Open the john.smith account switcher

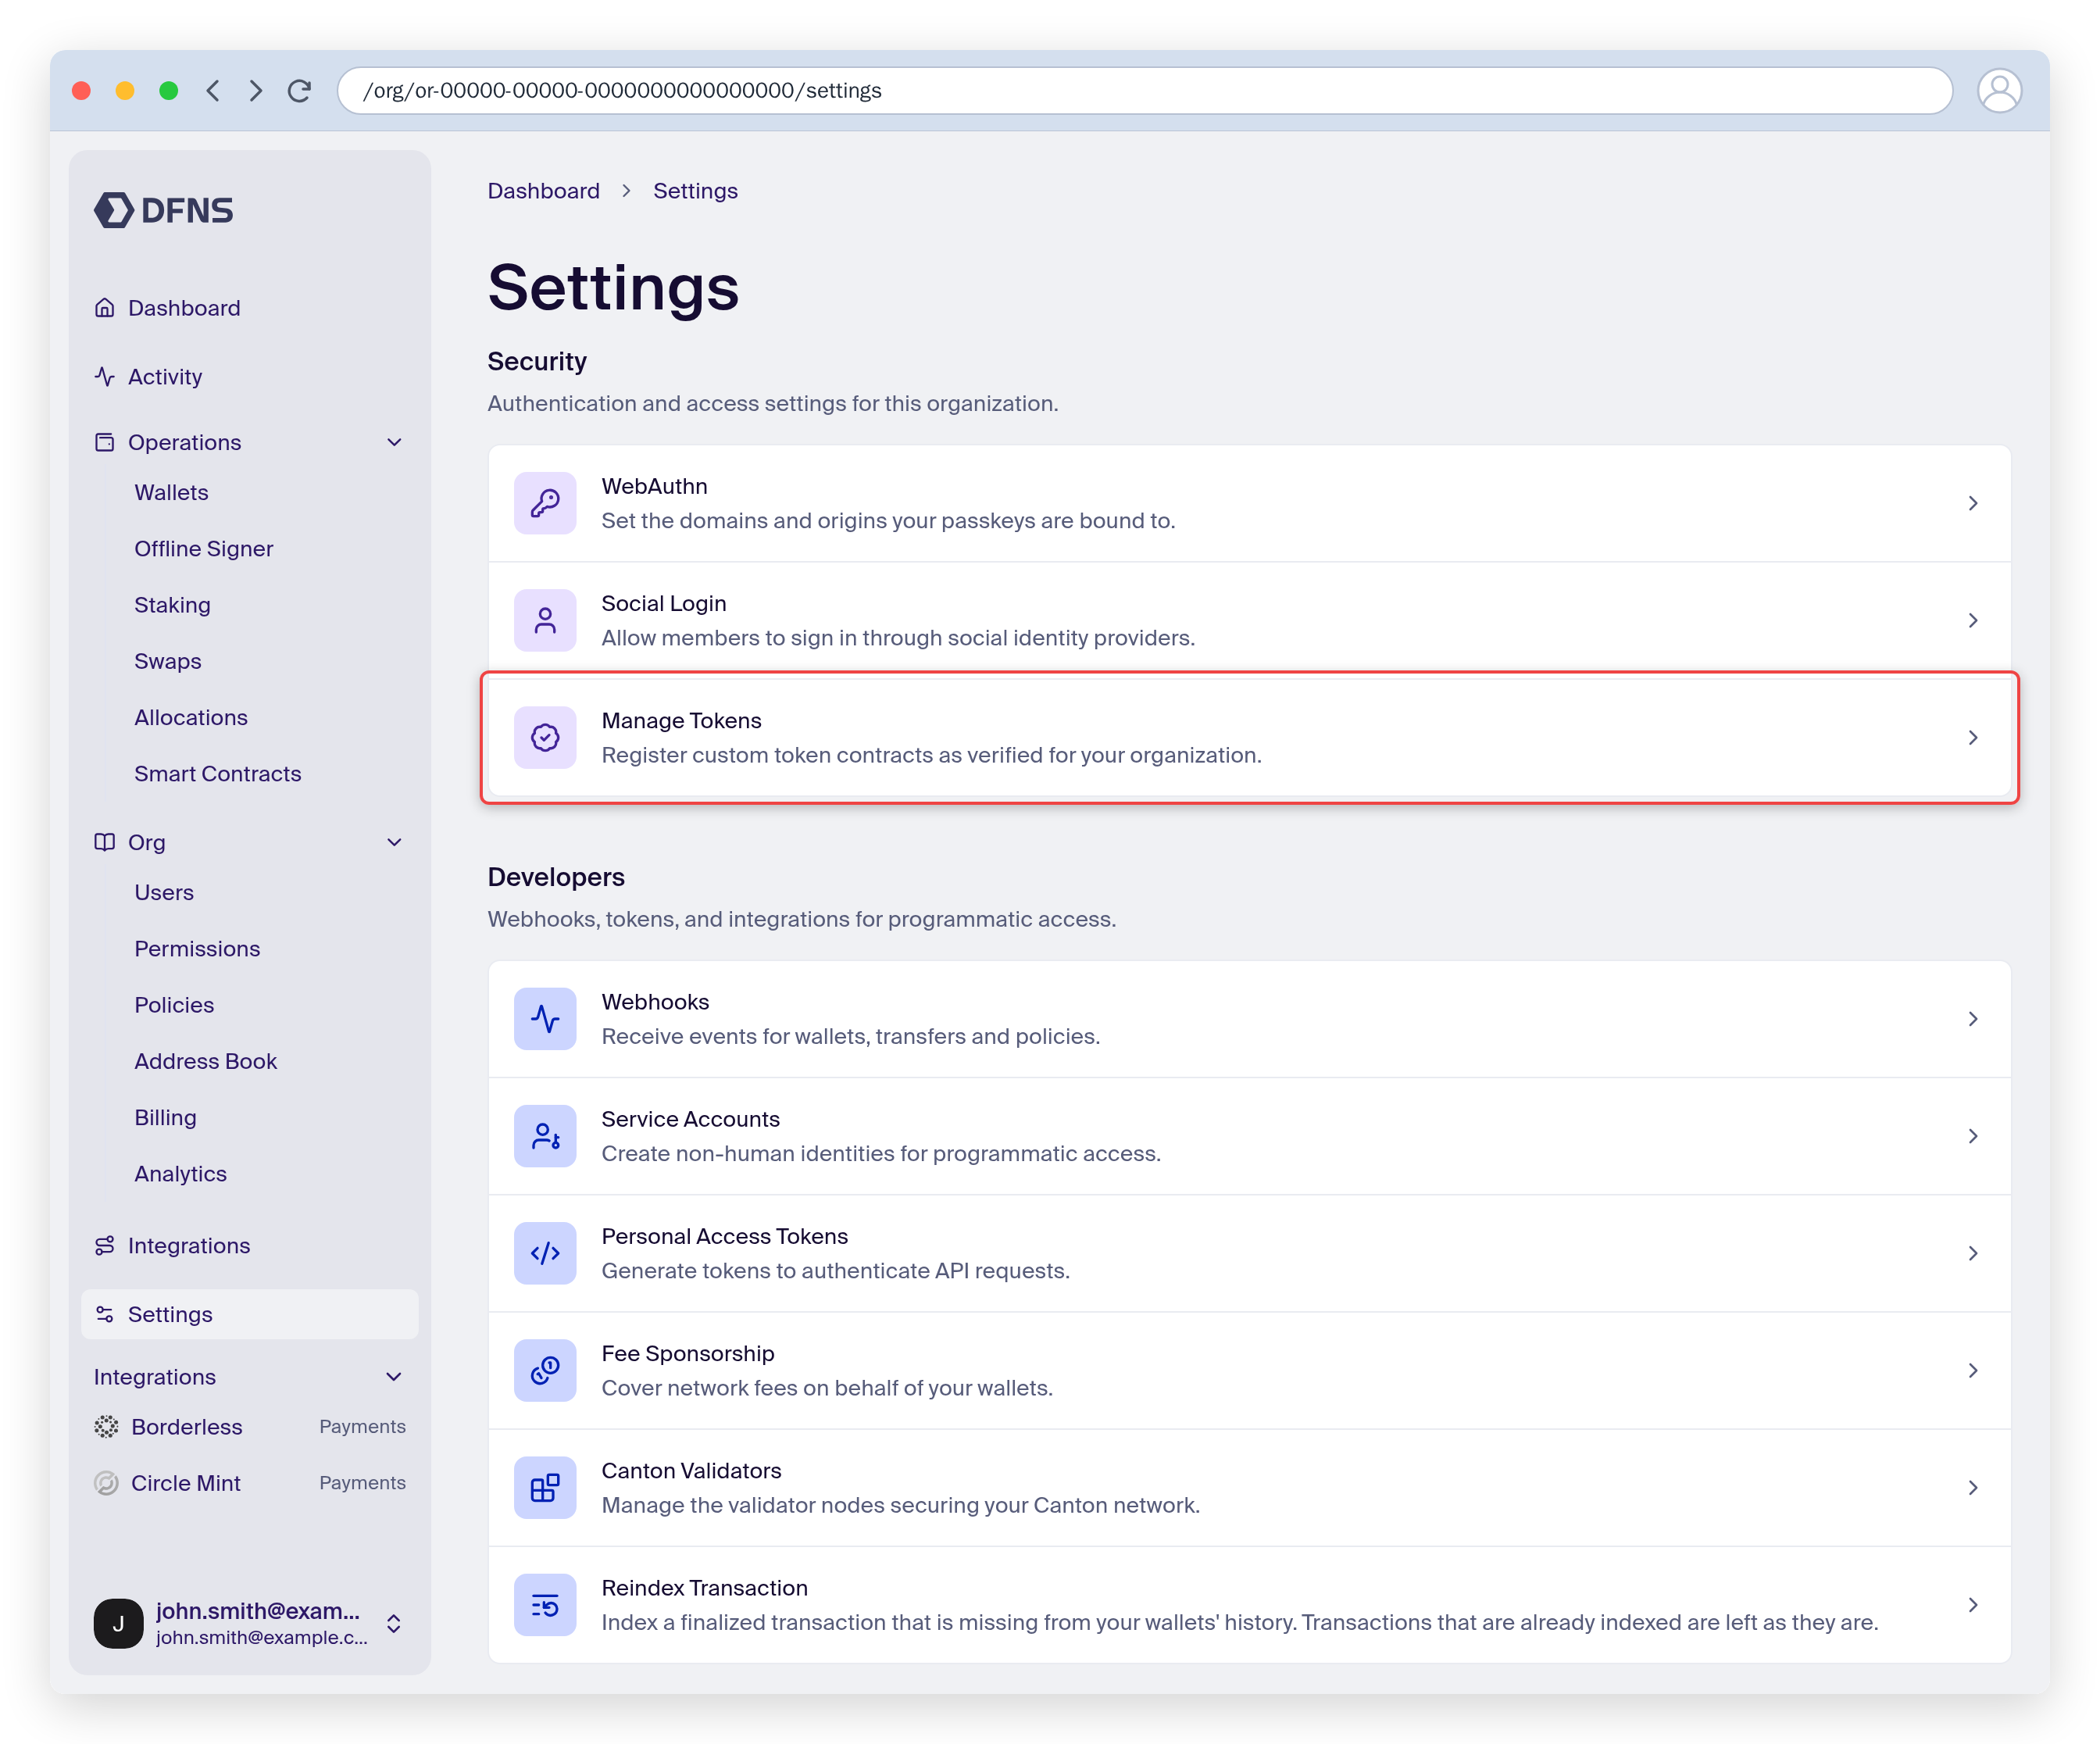tap(250, 1622)
